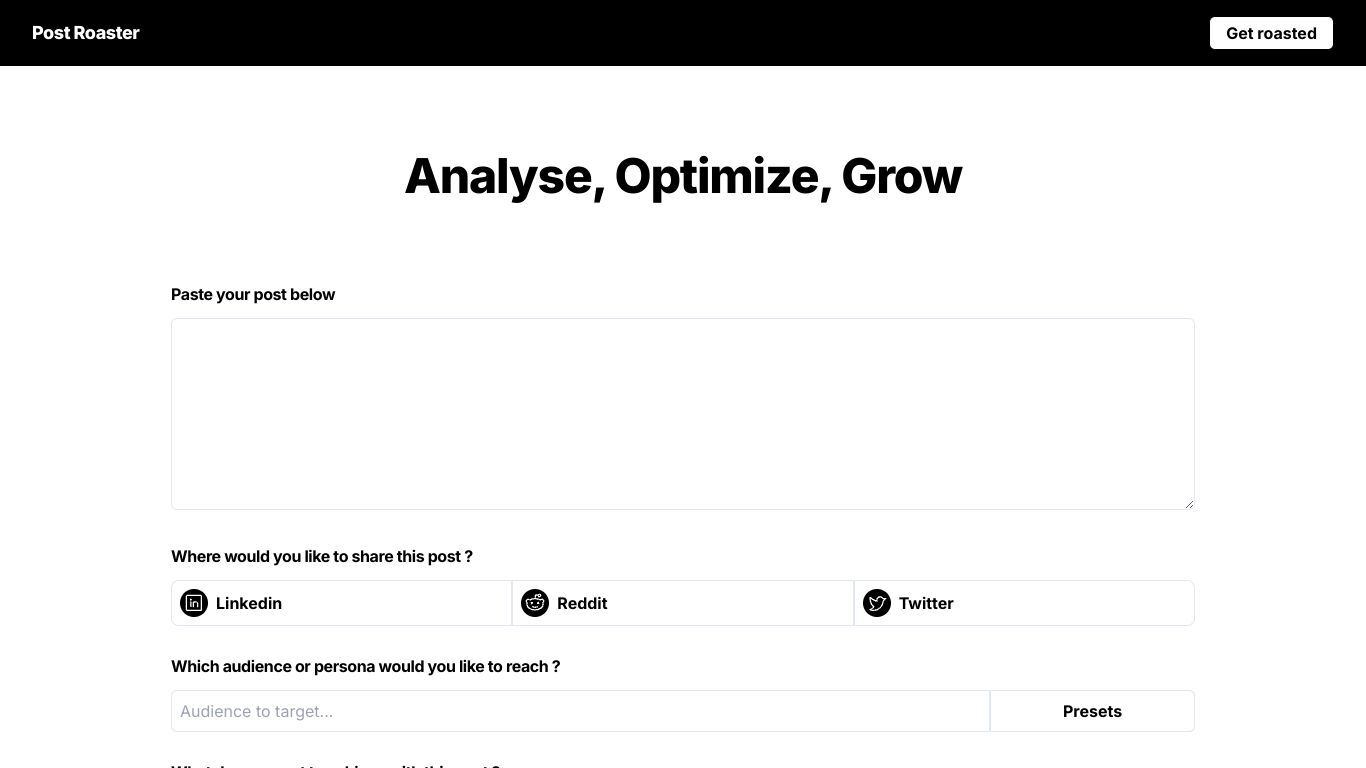
Task: Click the Twitter bird icon
Action: click(877, 603)
